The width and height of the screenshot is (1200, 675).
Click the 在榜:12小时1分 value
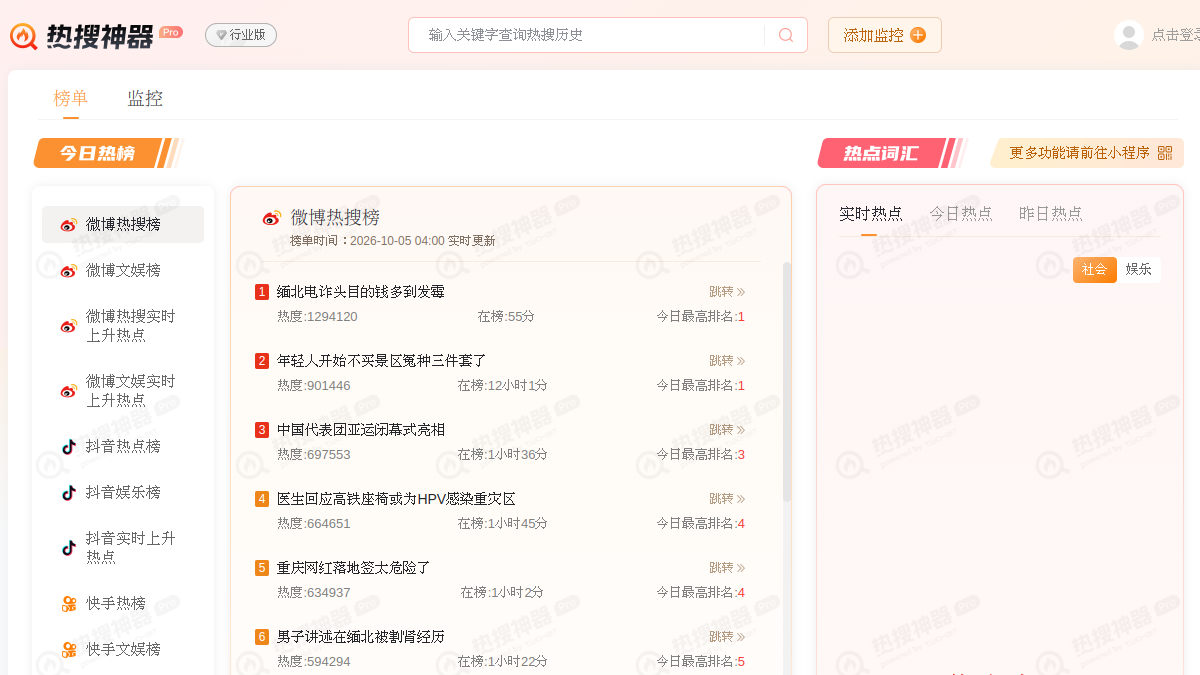click(x=503, y=386)
